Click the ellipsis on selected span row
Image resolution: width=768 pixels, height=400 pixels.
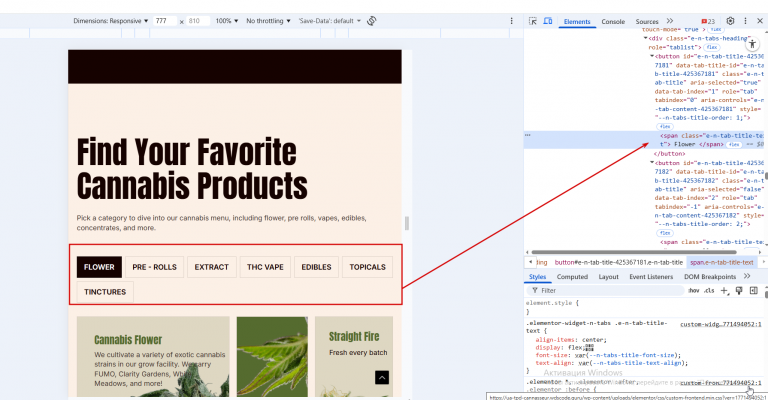point(528,135)
